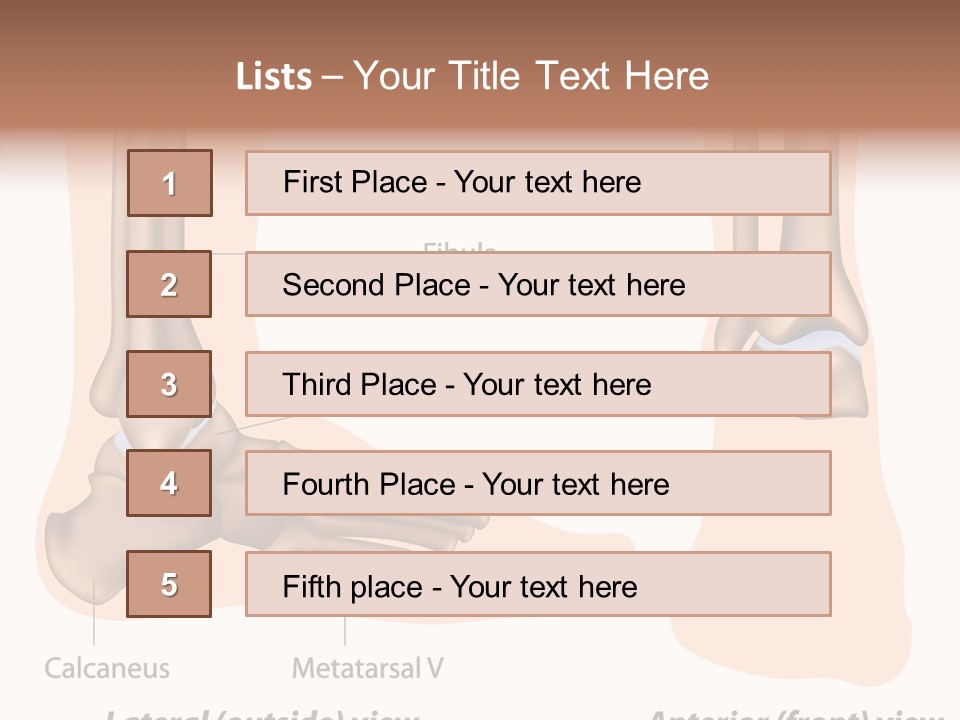Select the Anterior (front) view caption
This screenshot has height=720, width=960.
(x=795, y=714)
